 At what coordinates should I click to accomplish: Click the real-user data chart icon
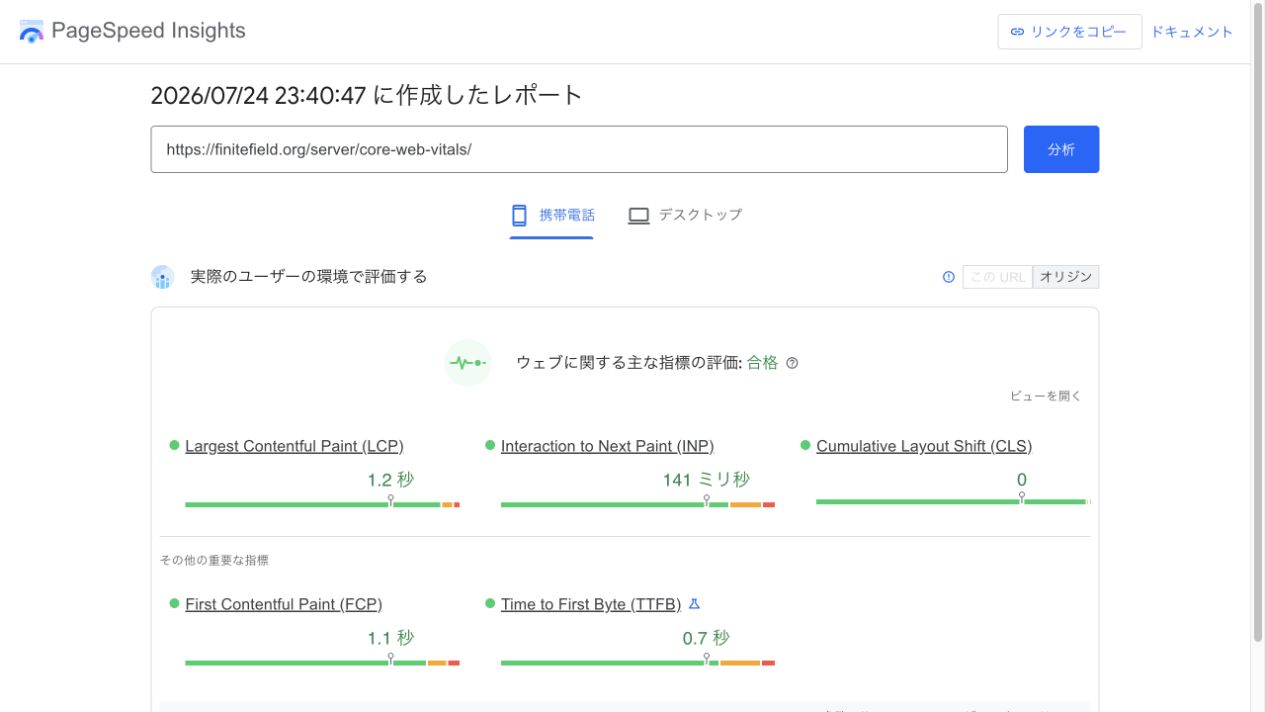pyautogui.click(x=163, y=277)
